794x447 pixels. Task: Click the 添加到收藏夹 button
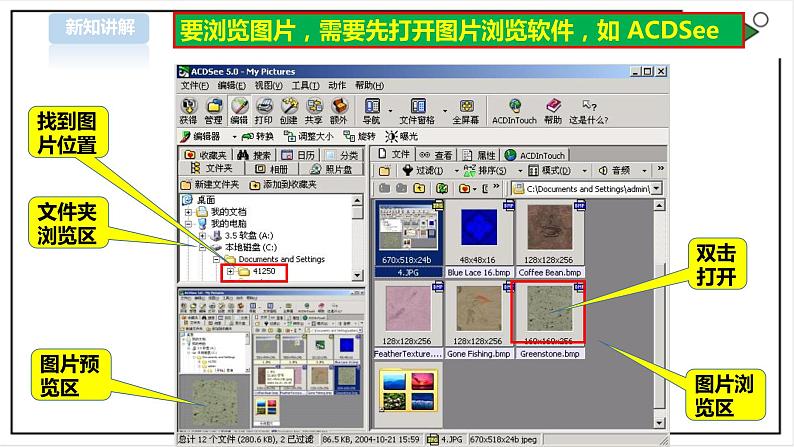(283, 184)
